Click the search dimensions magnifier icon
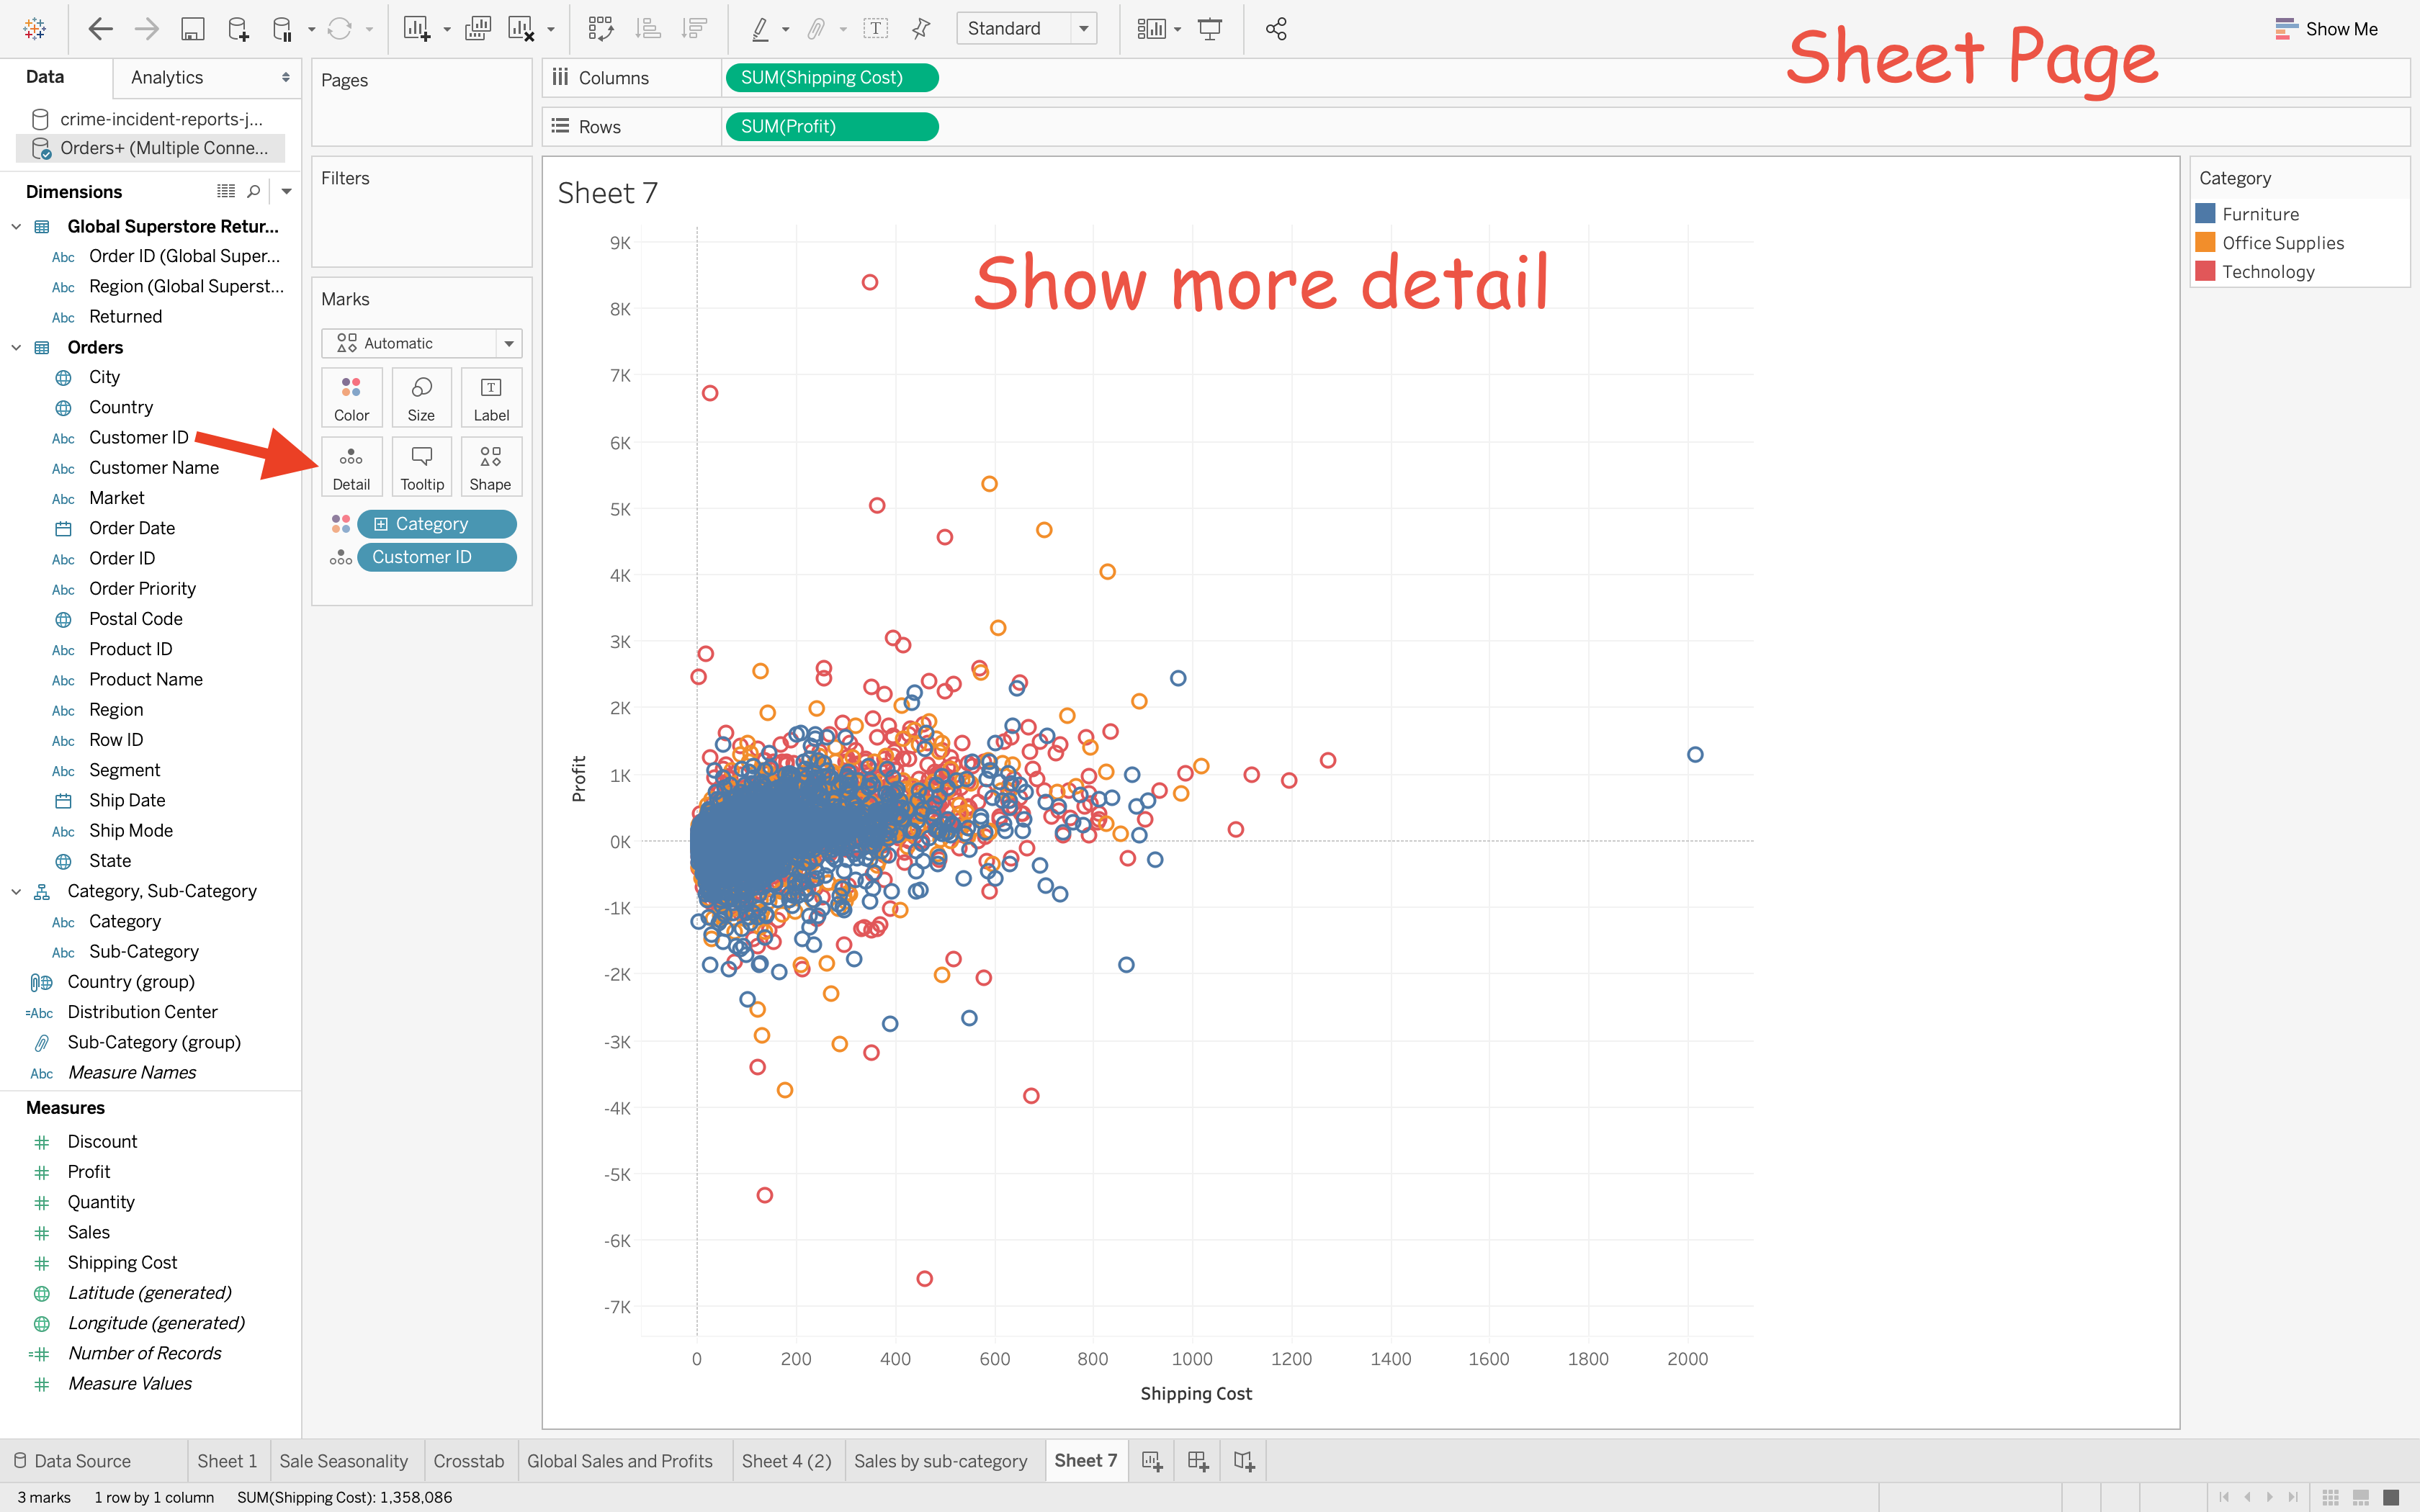Screen dimensions: 2420x1512 pyautogui.click(x=254, y=191)
